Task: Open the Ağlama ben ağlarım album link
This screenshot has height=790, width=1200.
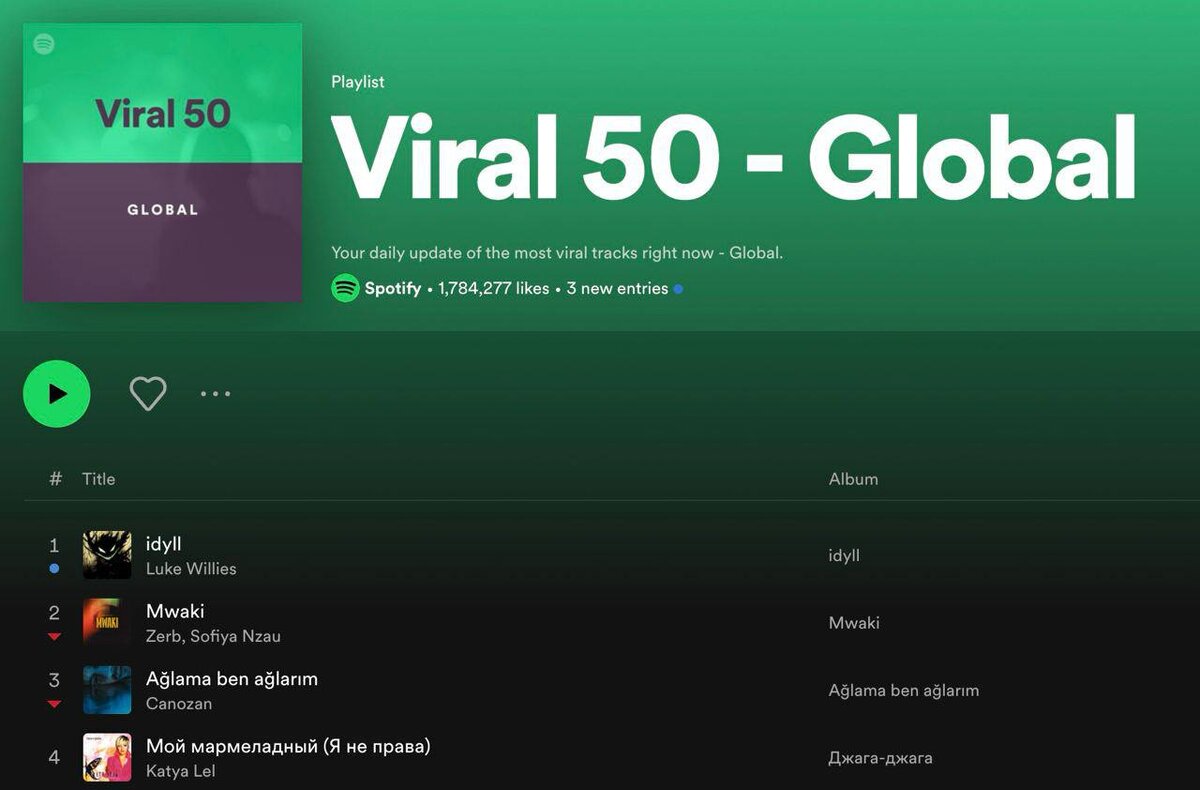Action: (904, 691)
